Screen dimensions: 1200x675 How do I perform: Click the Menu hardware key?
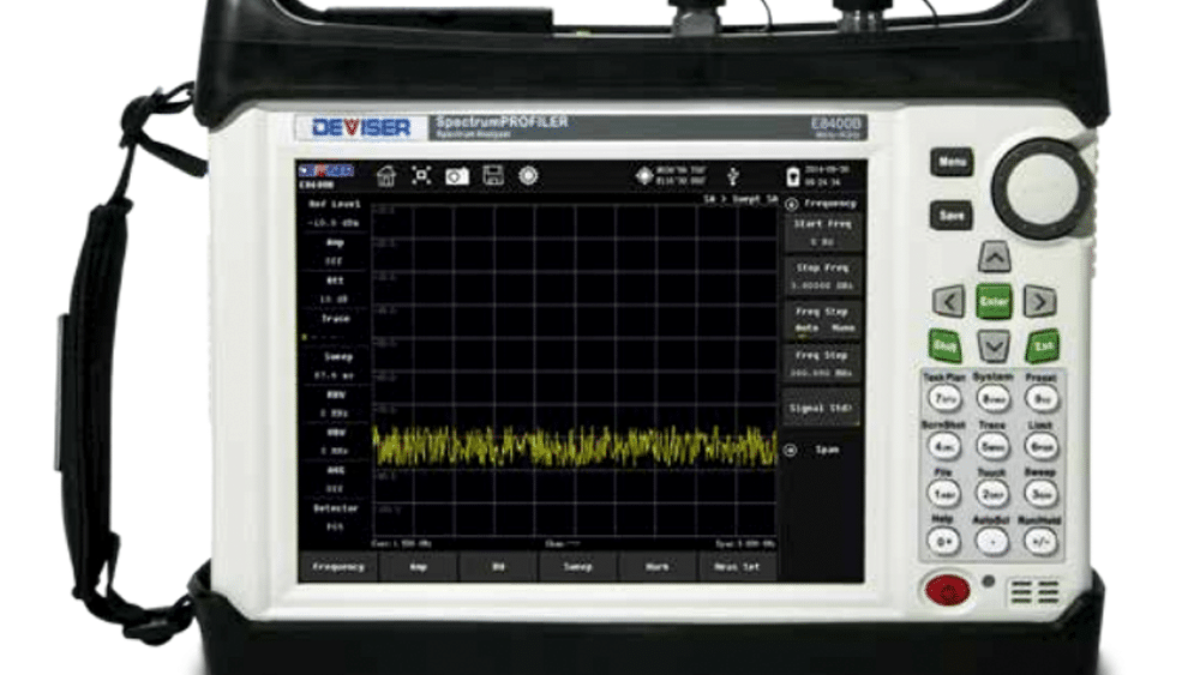pos(951,163)
